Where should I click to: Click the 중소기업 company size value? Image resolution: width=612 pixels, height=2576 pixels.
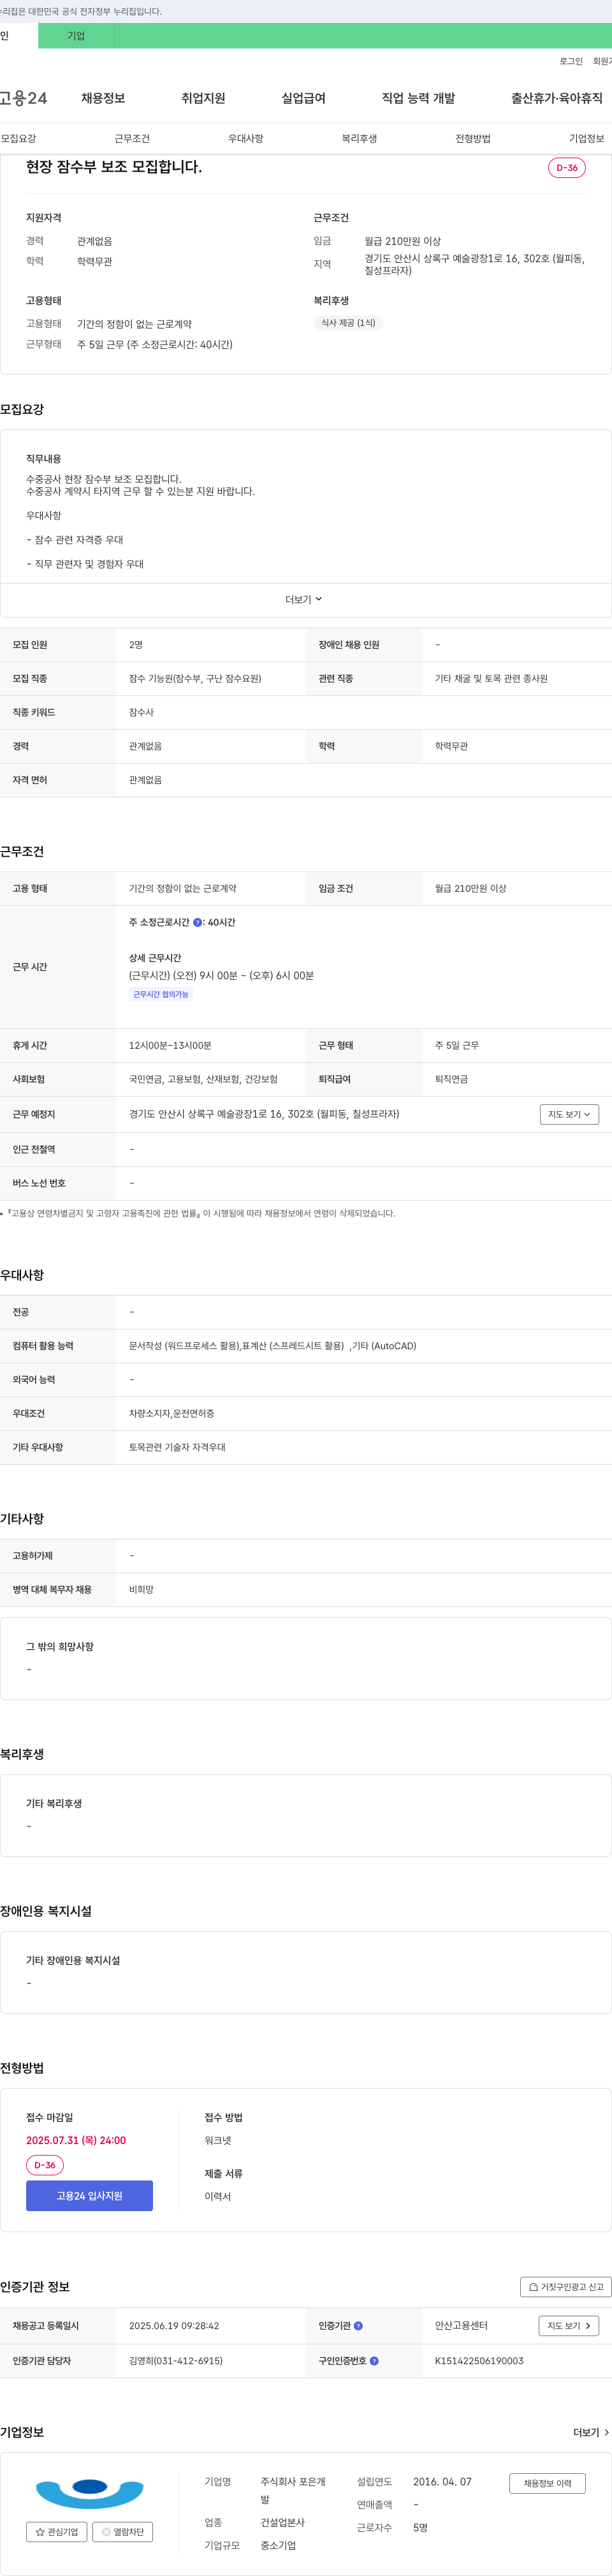(278, 2546)
